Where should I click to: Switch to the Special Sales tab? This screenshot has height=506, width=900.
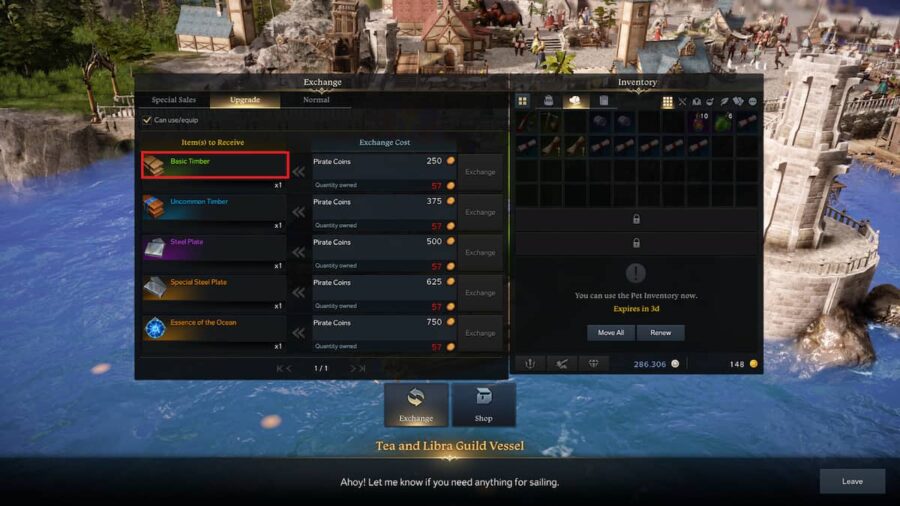coord(173,100)
